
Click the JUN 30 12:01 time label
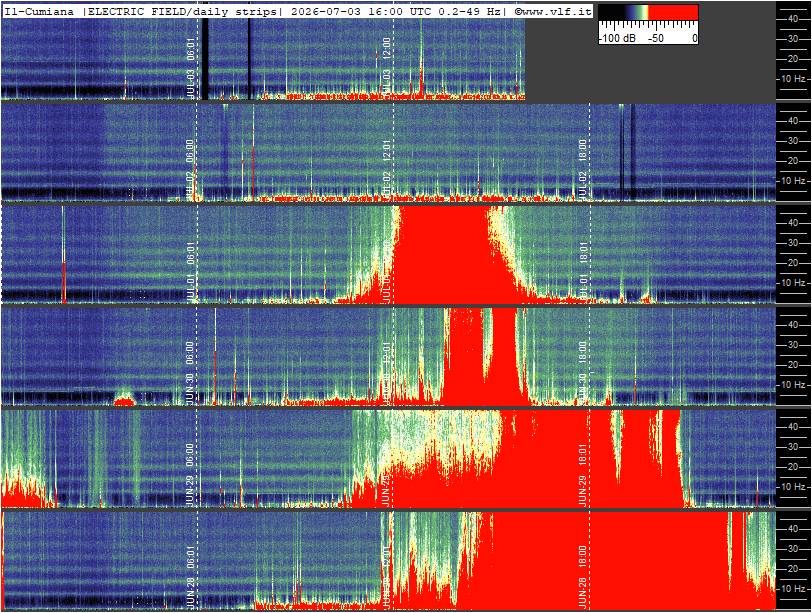click(386, 373)
